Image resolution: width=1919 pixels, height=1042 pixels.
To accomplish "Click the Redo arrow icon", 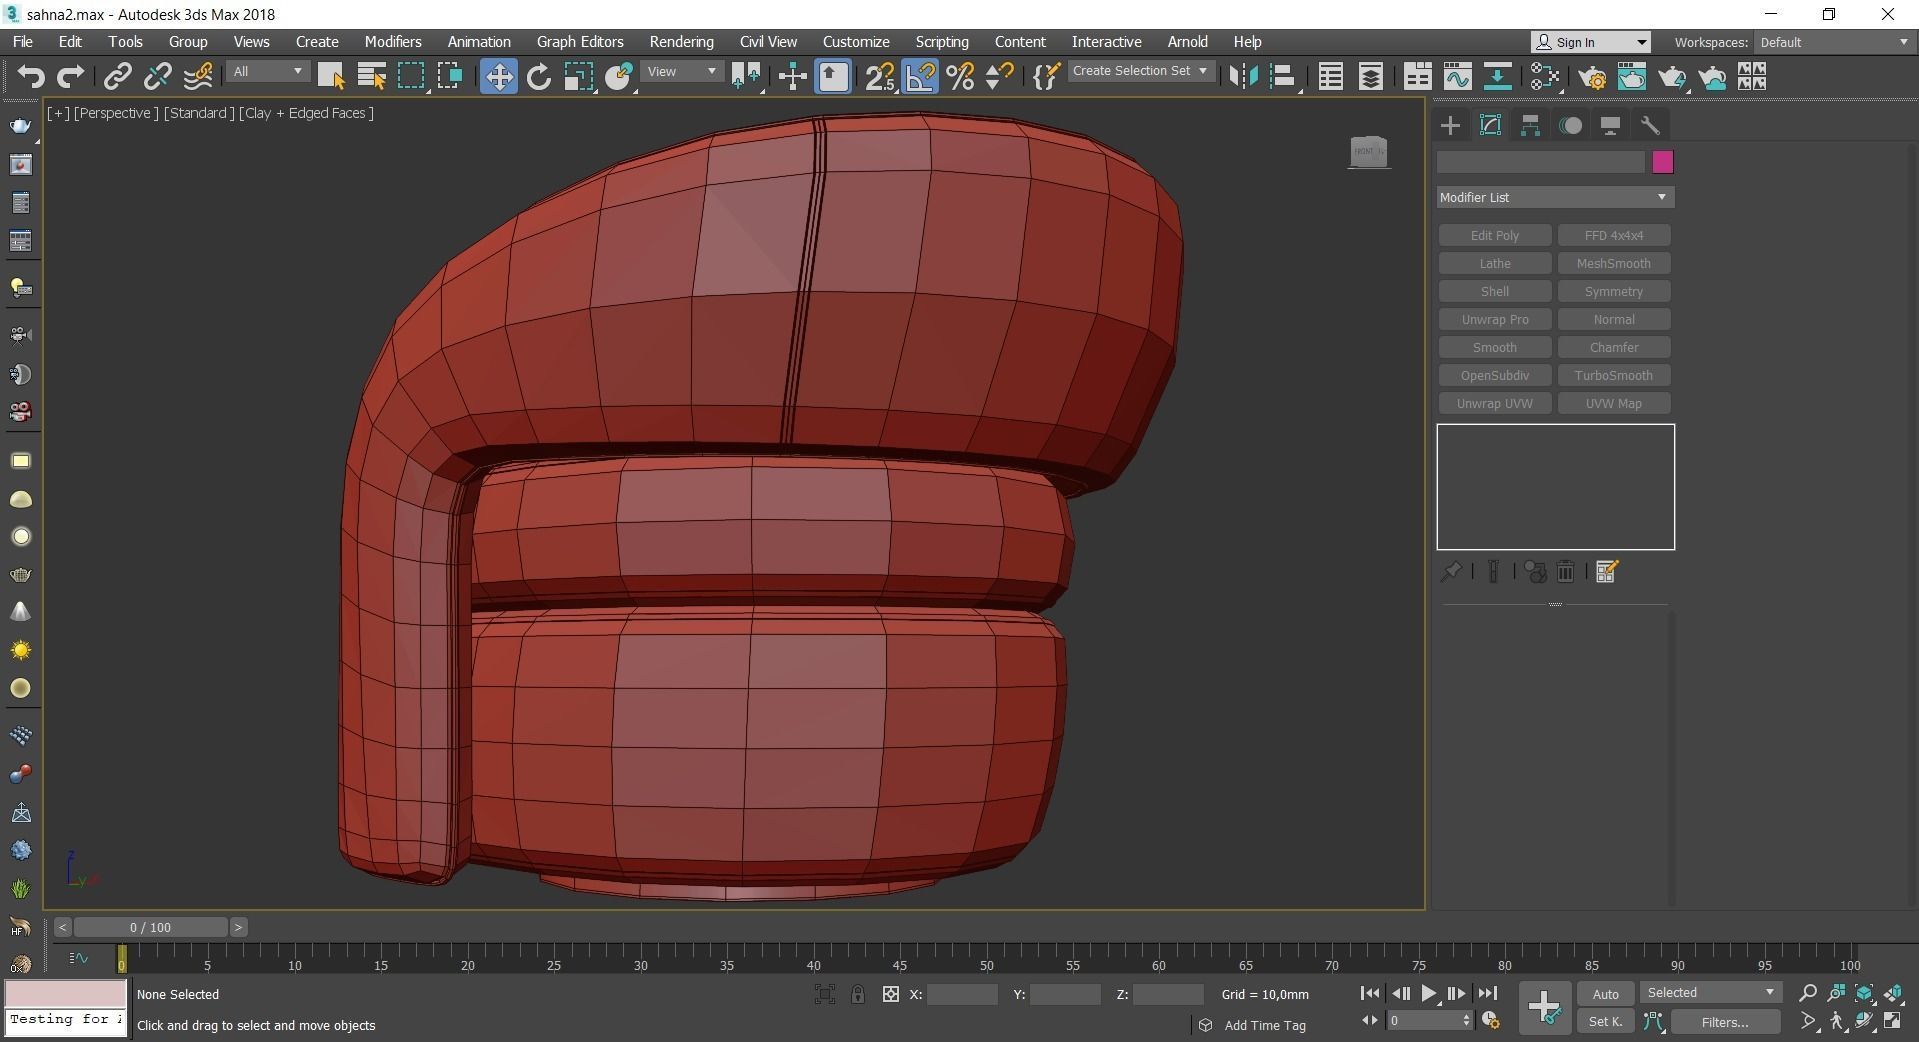I will point(70,77).
